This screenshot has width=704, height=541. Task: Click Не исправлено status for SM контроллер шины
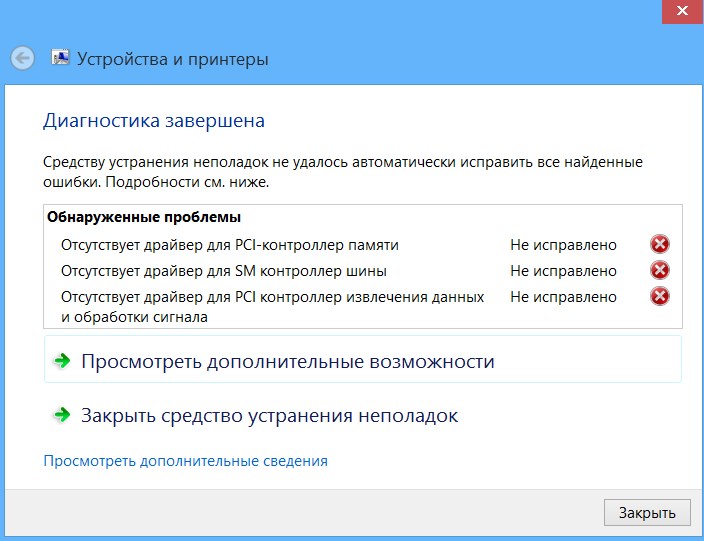coord(563,271)
